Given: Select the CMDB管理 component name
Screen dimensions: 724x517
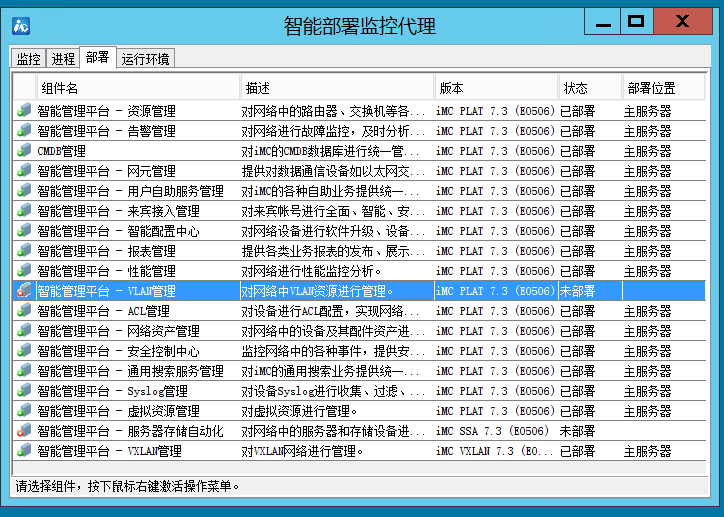Looking at the screenshot, I should [61, 151].
